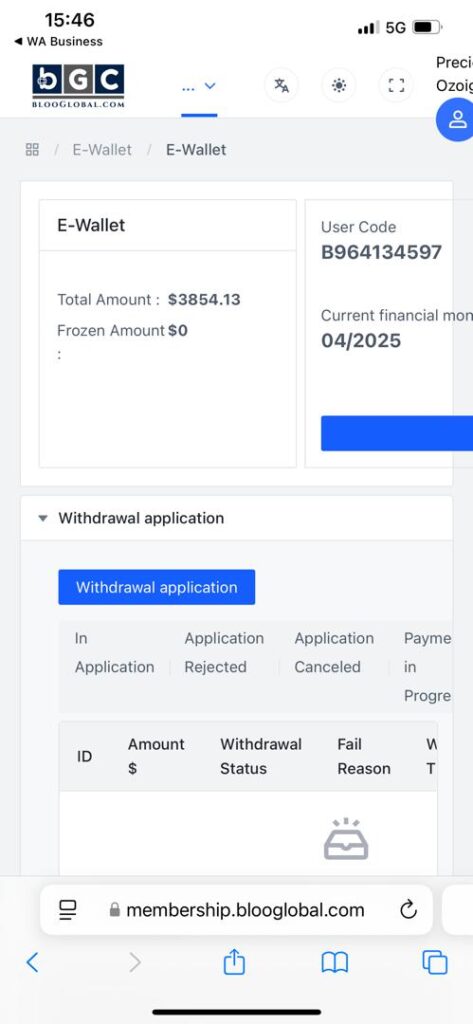
Task: Click the first E-Wallet breadcrumb link
Action: (102, 150)
